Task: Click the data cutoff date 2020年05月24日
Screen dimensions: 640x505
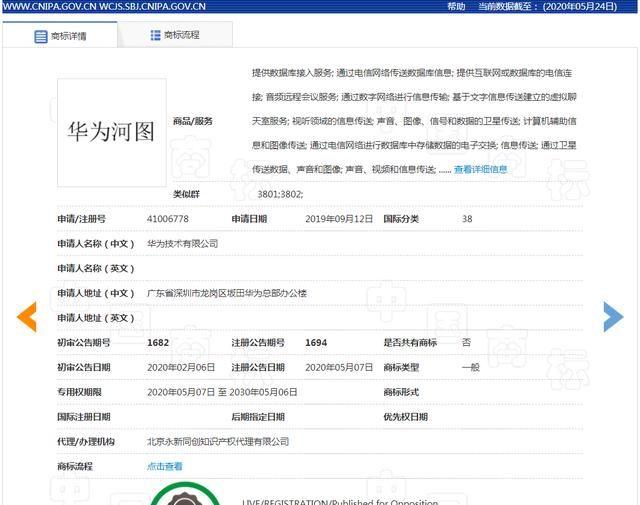Action: pos(580,7)
